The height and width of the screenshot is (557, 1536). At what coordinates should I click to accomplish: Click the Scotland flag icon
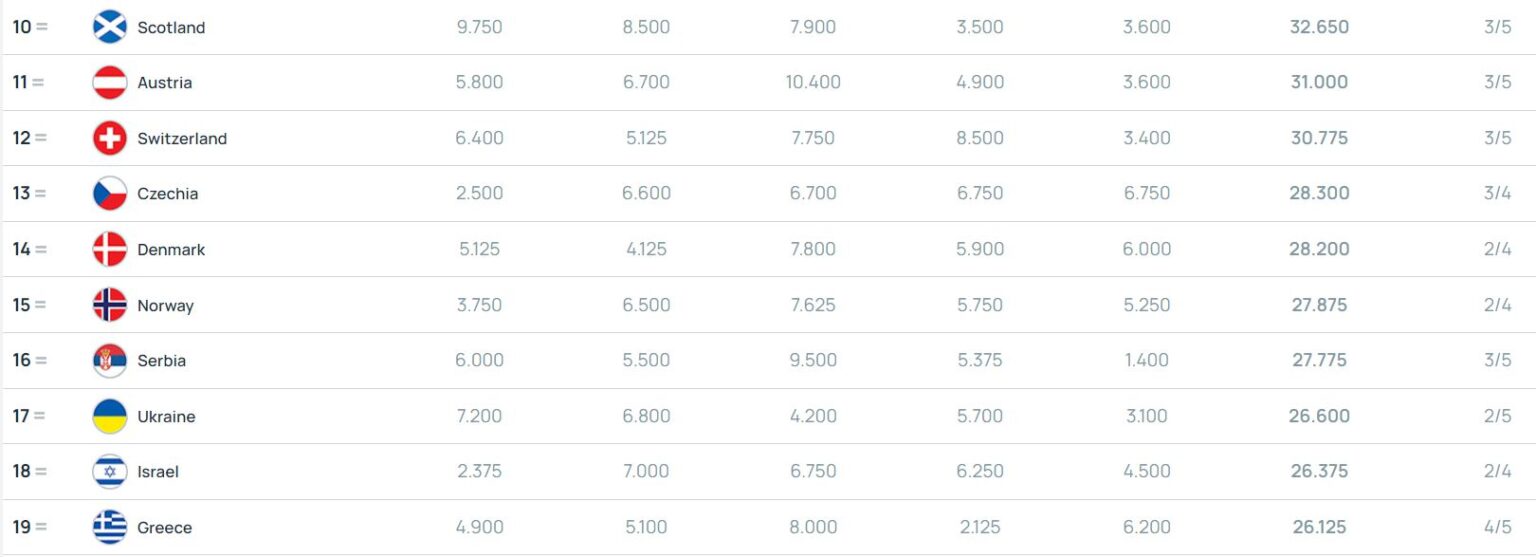pyautogui.click(x=110, y=27)
